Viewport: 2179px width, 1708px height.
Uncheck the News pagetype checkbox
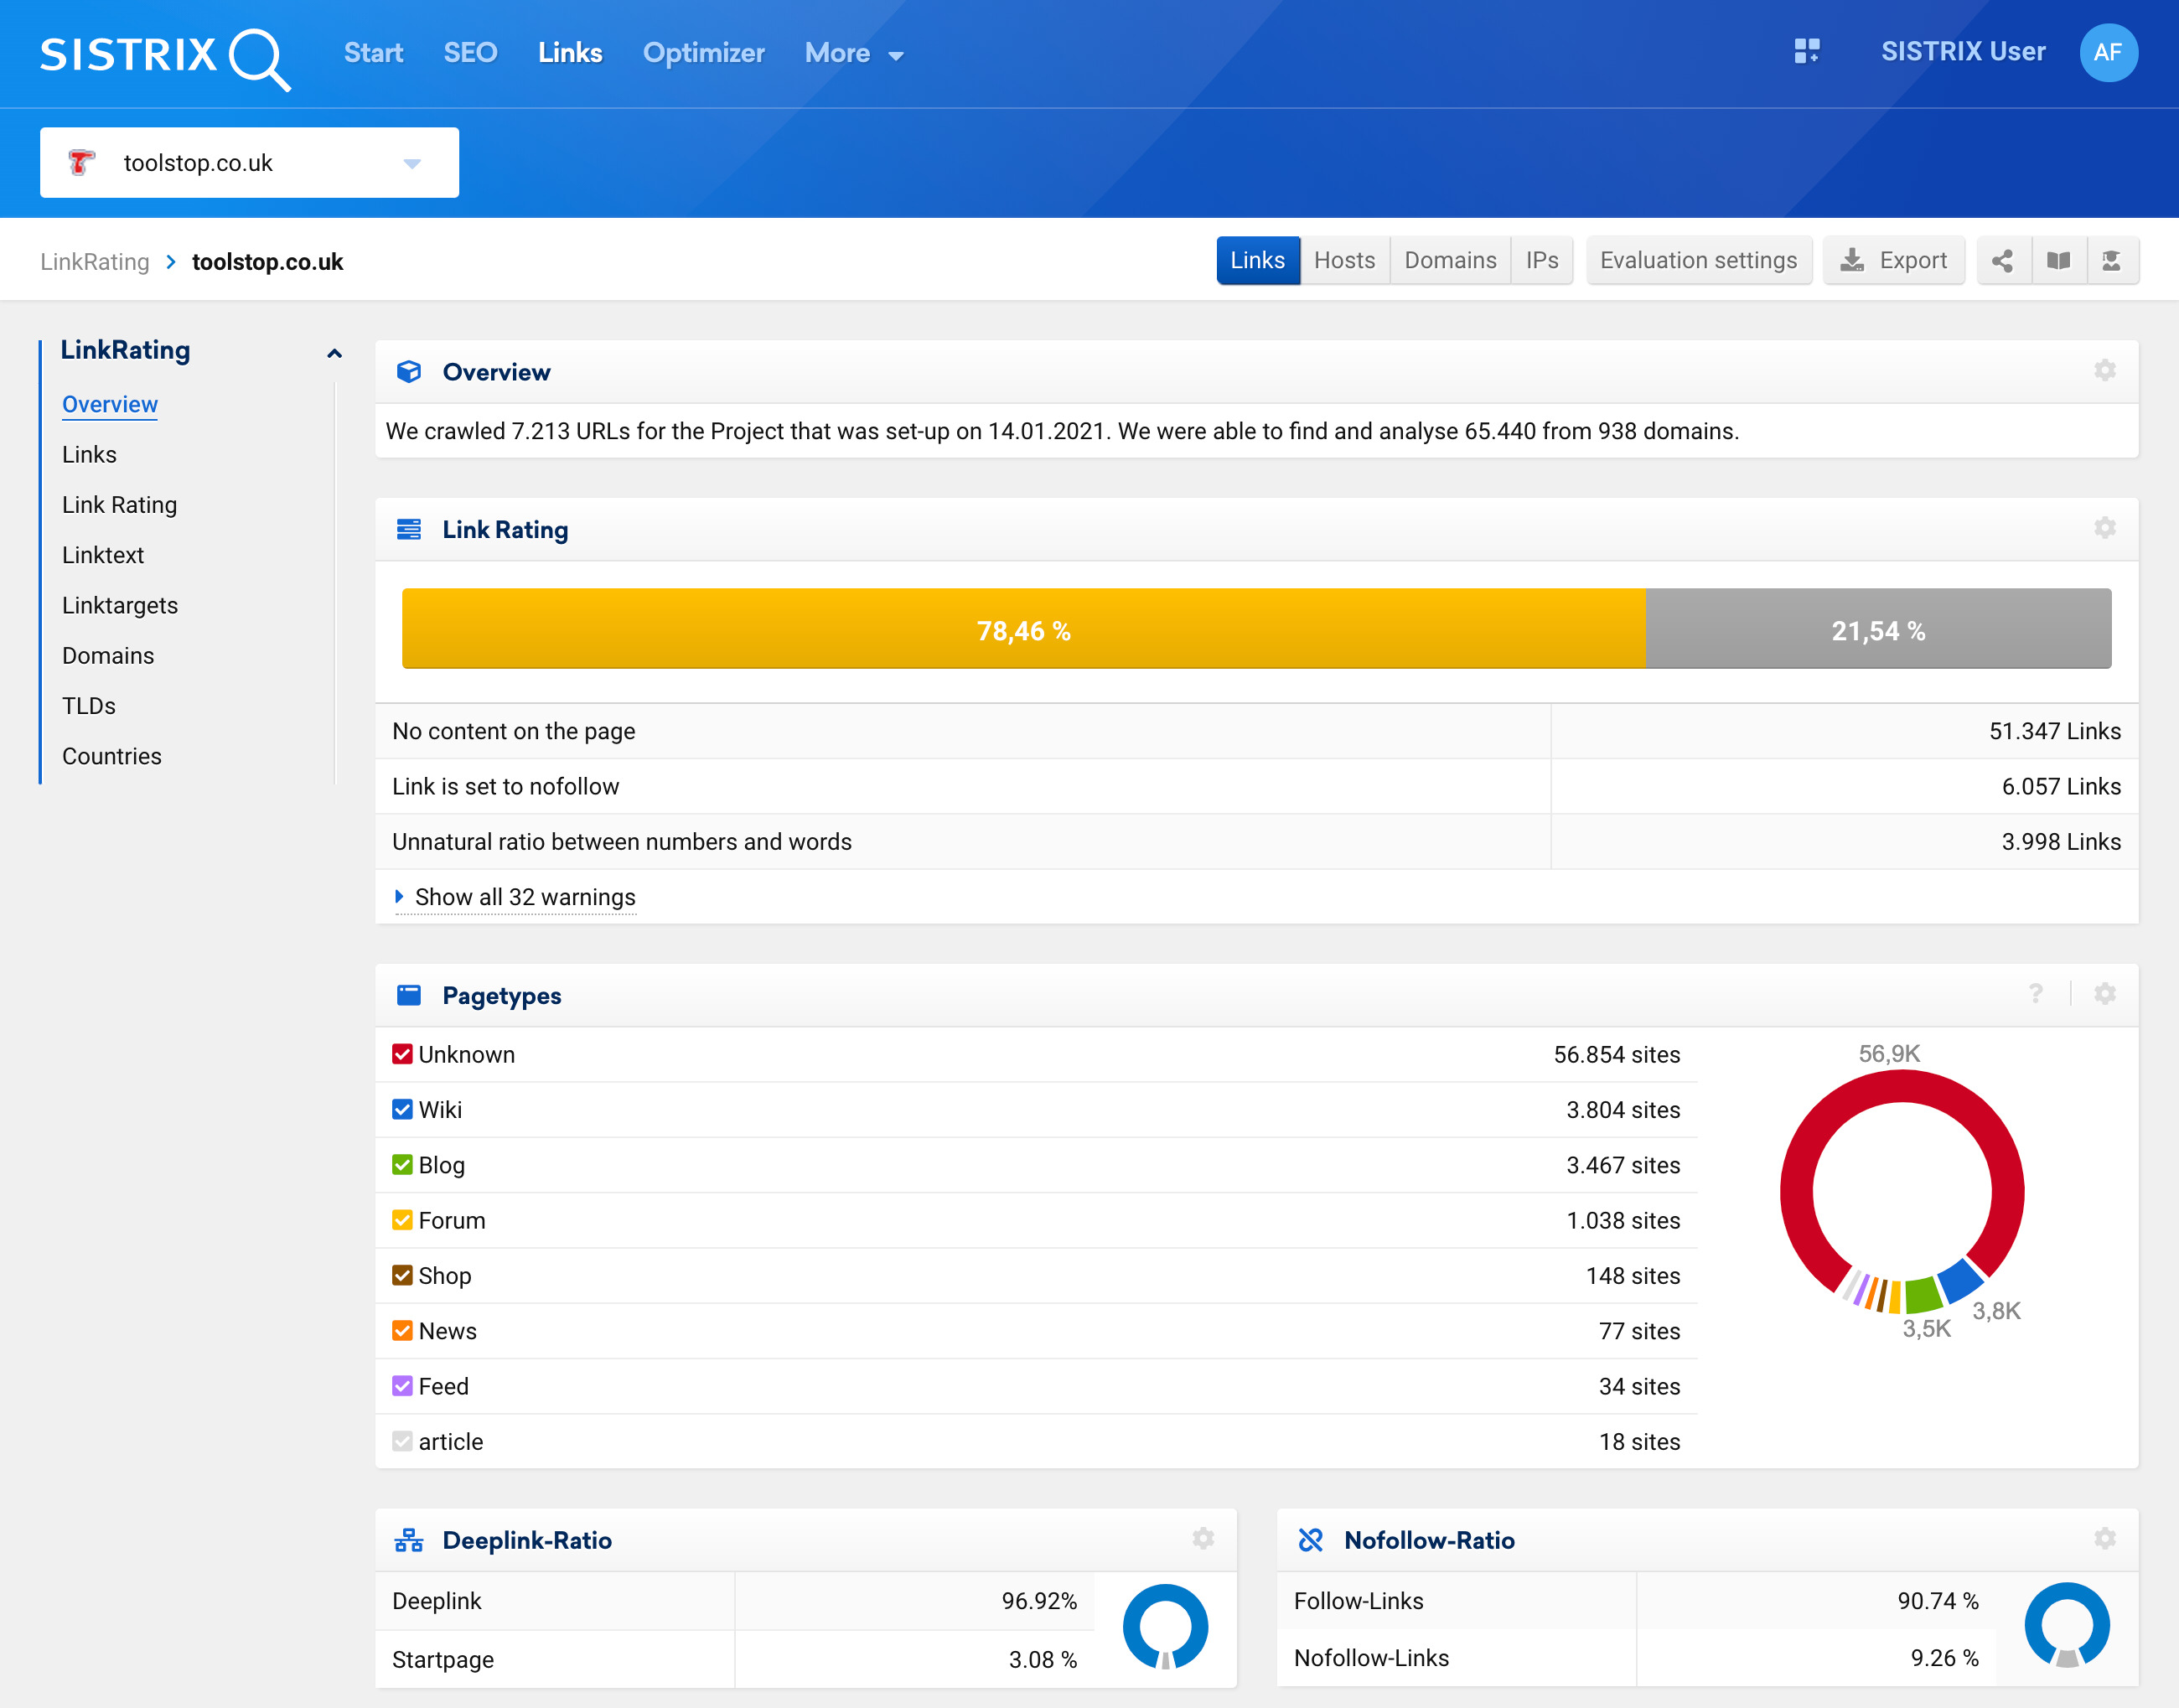coord(402,1331)
